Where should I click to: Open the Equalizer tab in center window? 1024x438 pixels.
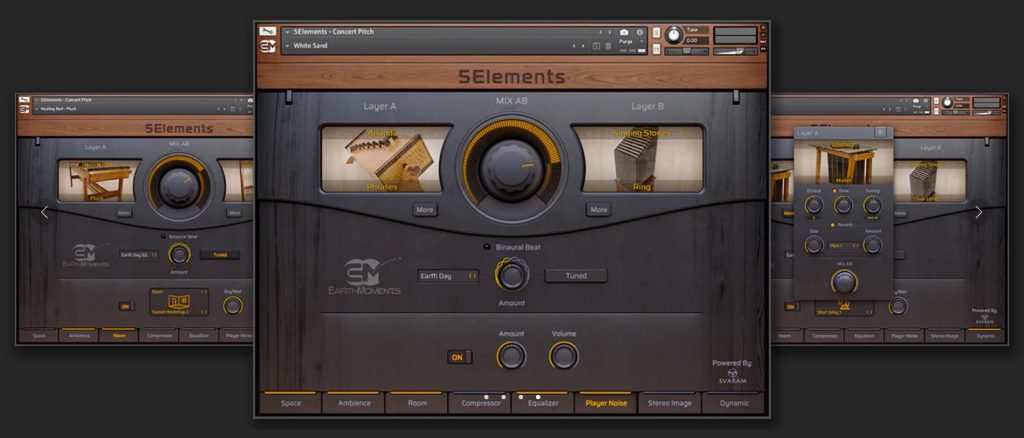click(543, 403)
